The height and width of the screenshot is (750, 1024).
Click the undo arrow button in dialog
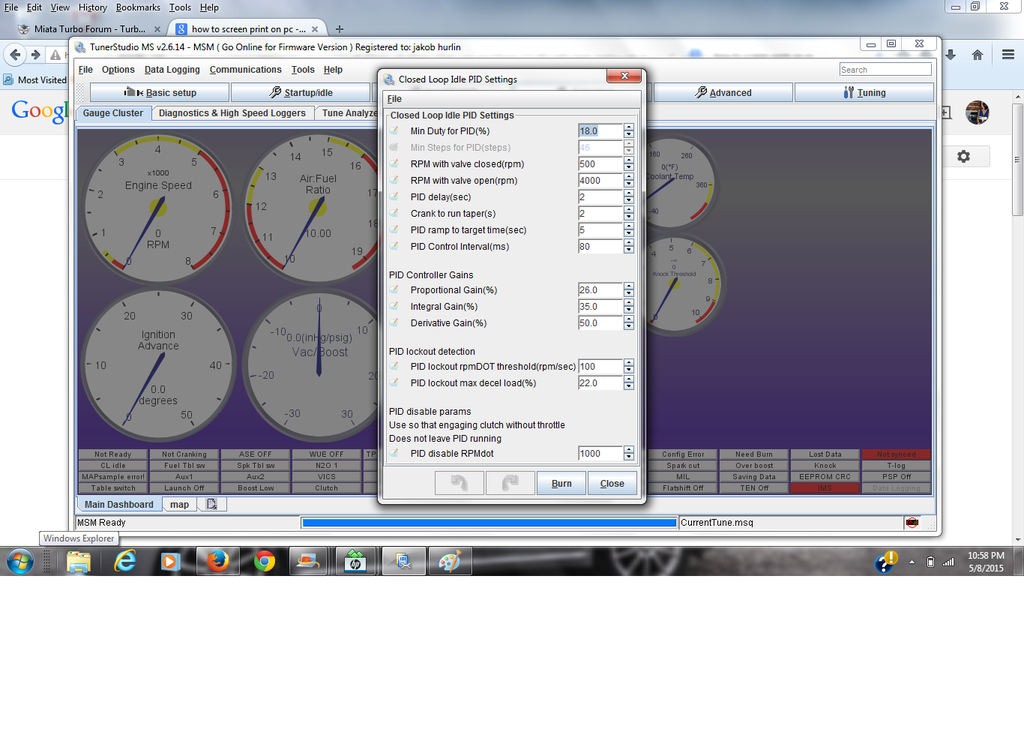[x=459, y=483]
